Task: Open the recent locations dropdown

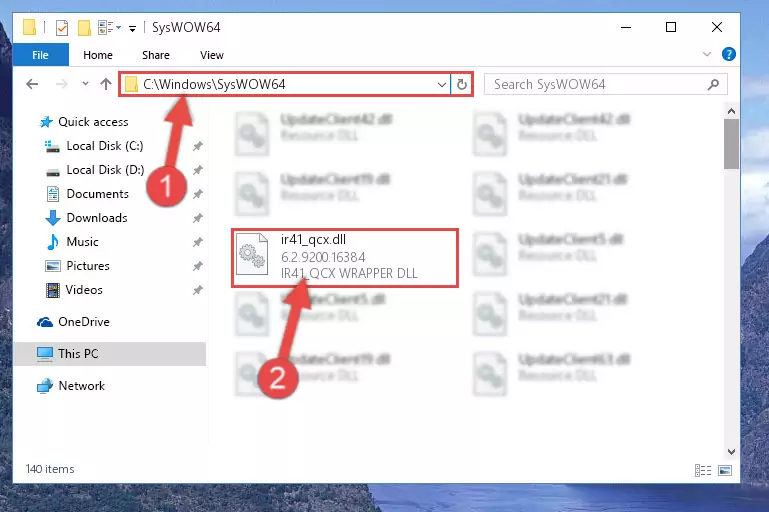Action: coord(85,83)
